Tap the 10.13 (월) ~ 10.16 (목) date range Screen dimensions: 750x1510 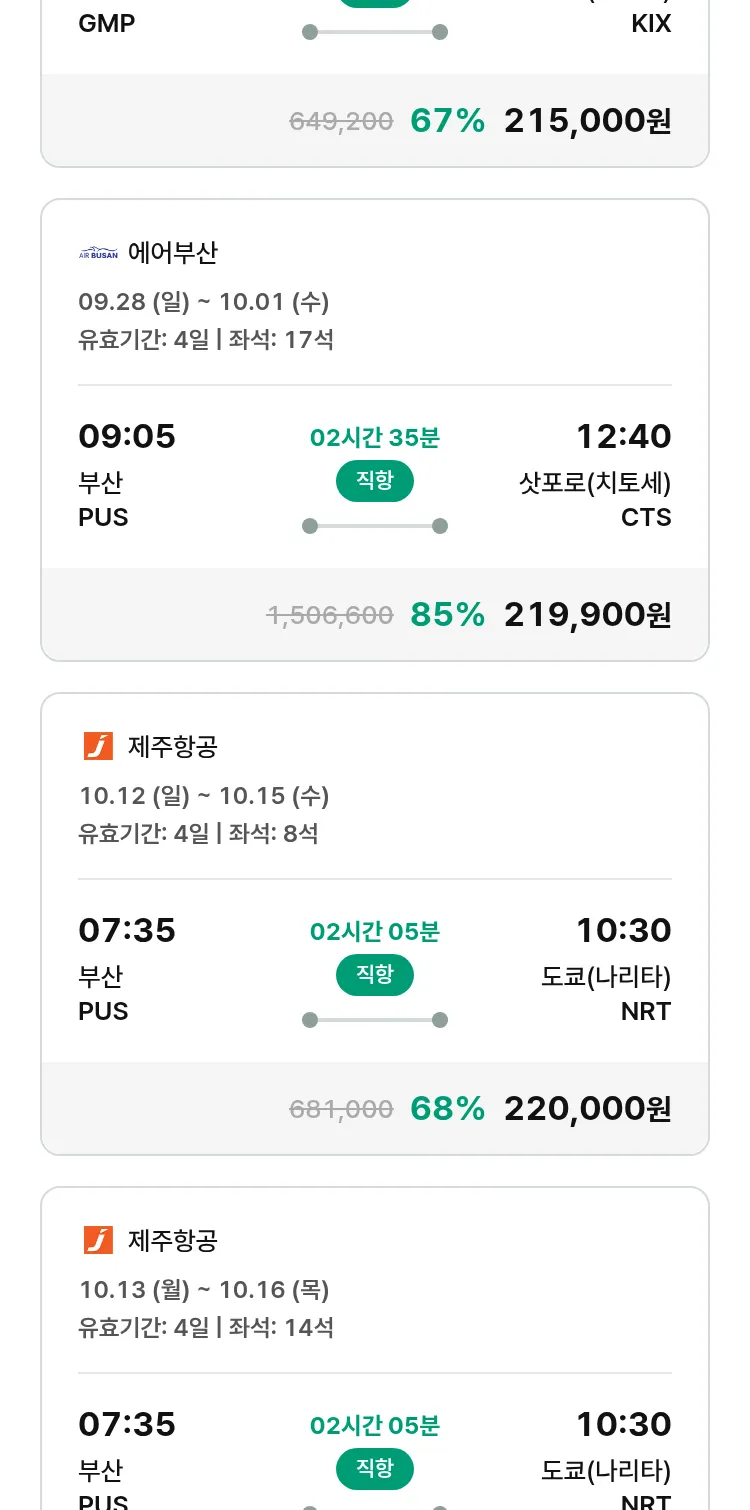coord(204,1290)
